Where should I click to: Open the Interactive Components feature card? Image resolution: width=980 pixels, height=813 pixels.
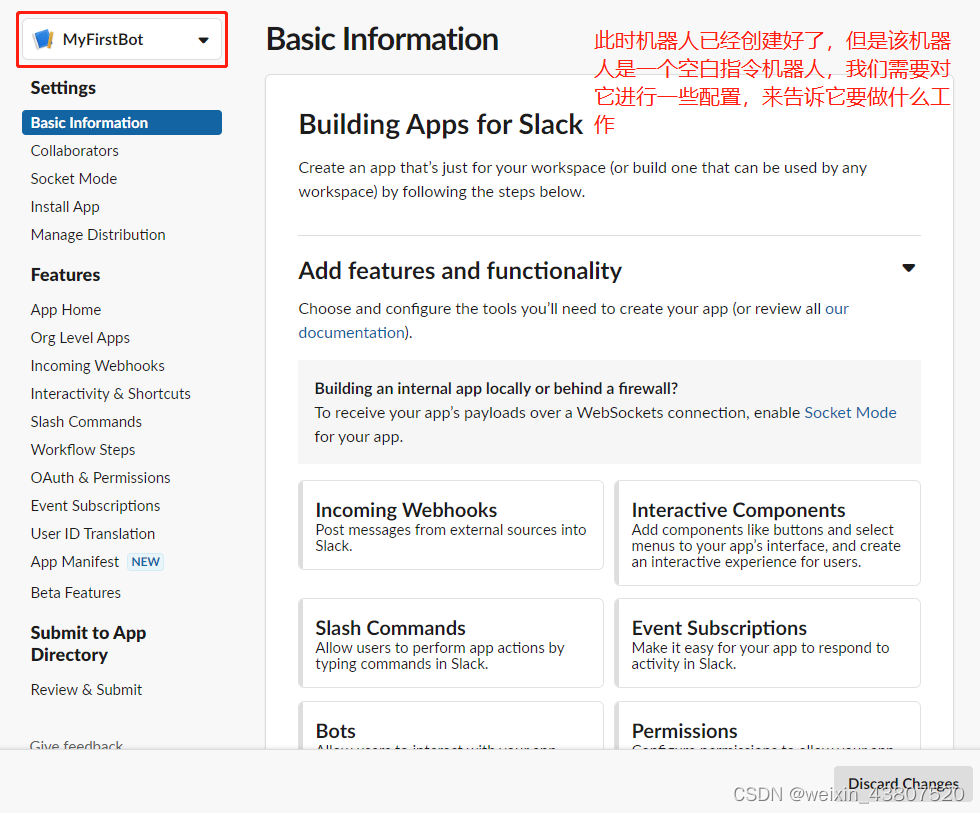(x=768, y=533)
